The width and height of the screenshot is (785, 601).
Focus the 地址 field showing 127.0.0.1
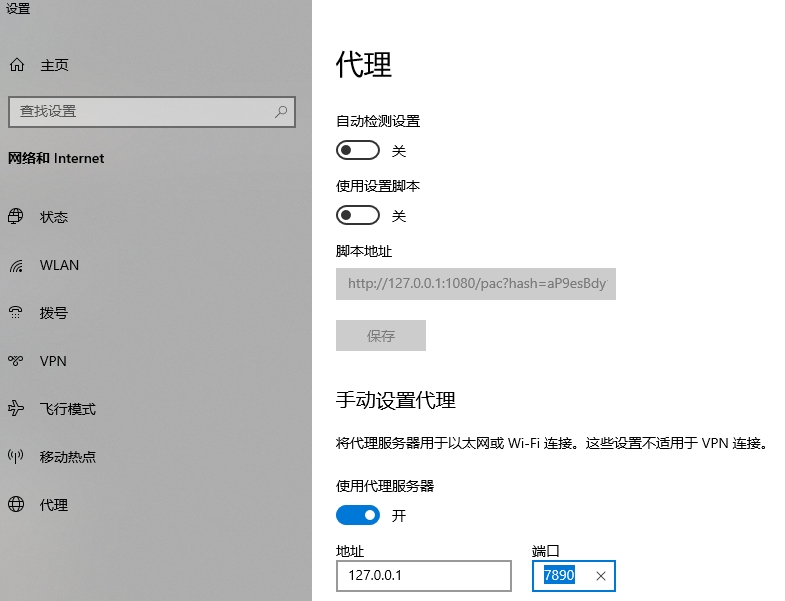pyautogui.click(x=424, y=576)
